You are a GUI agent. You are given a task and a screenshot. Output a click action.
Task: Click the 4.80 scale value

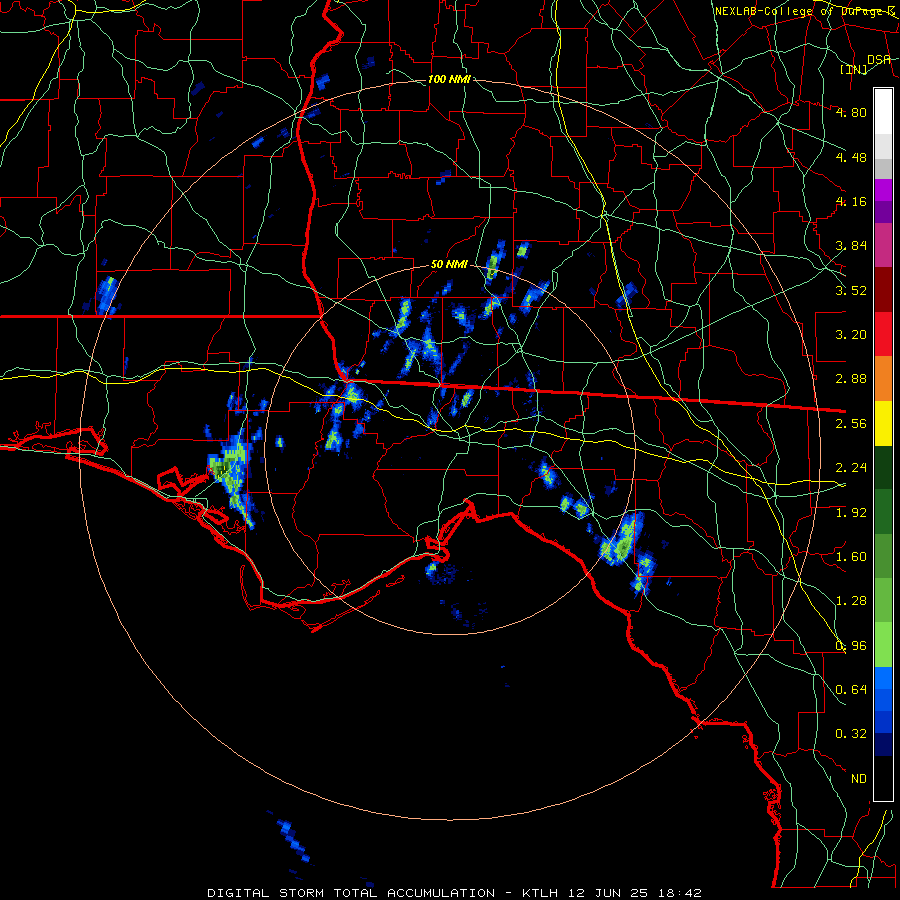pos(851,112)
